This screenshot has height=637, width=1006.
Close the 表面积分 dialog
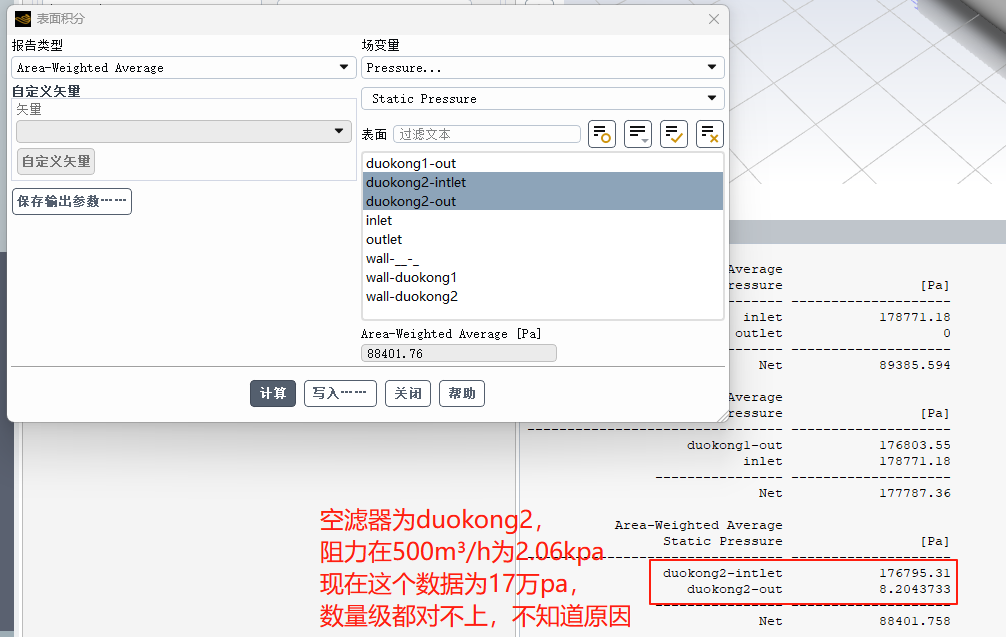pyautogui.click(x=713, y=19)
